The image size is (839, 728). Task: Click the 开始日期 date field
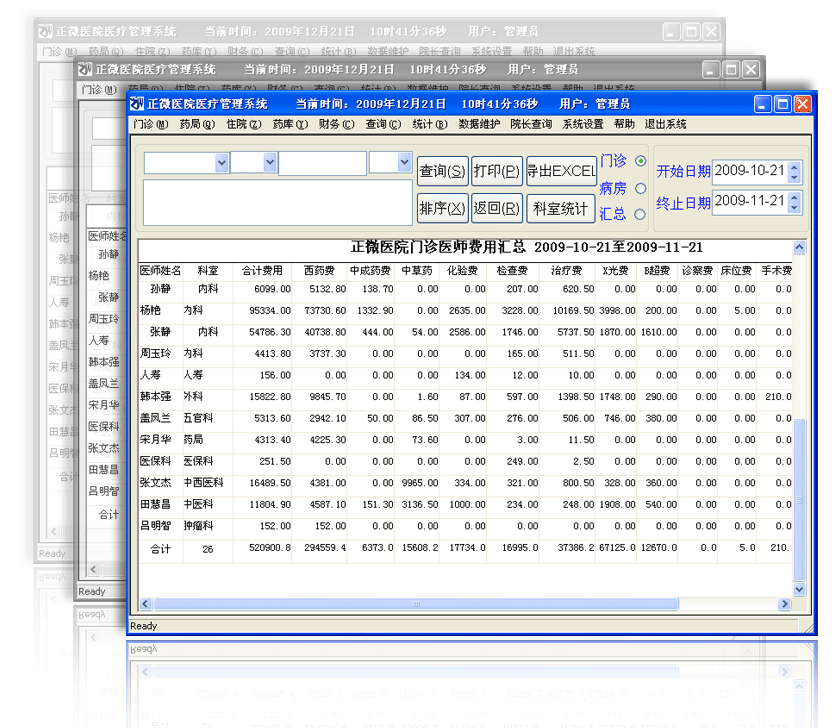click(x=750, y=171)
